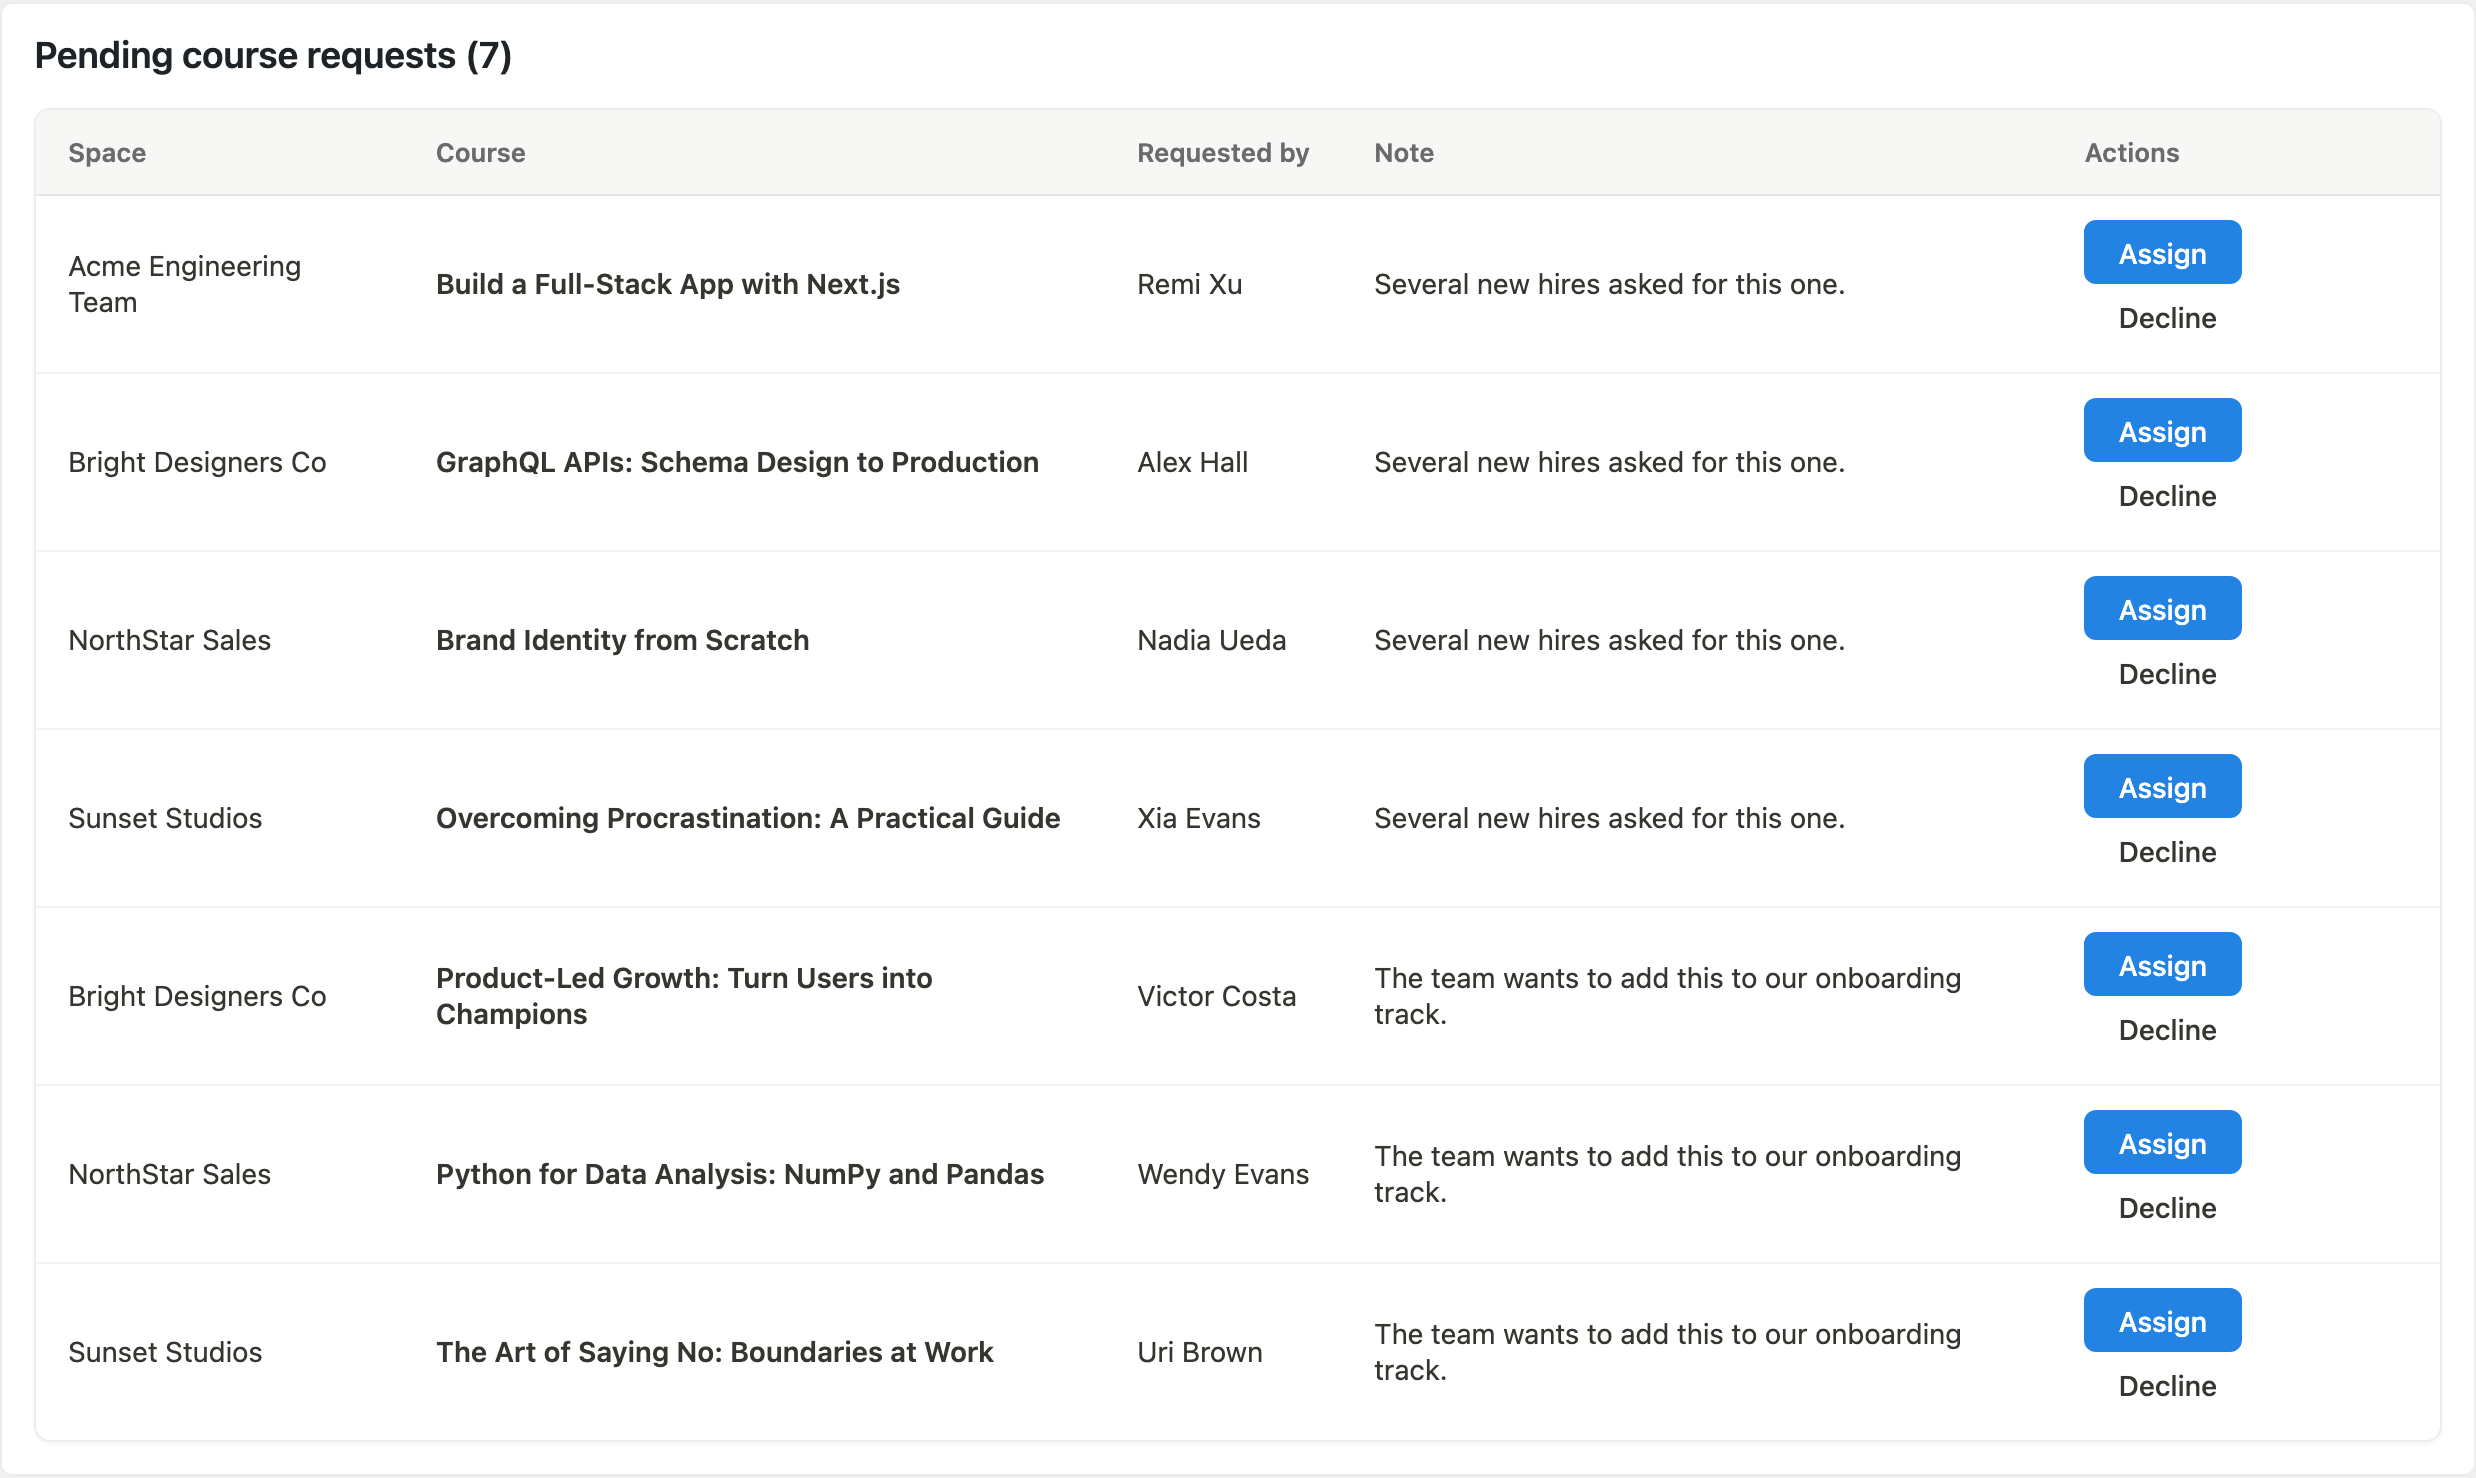The width and height of the screenshot is (2476, 1478).
Task: Assign the Build a Full-Stack App with Next.js course
Action: click(2162, 253)
